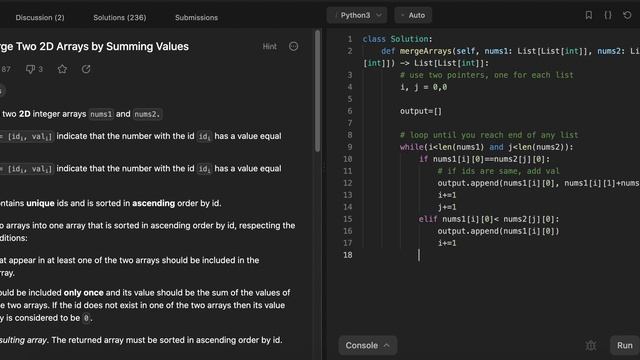Viewport: 640px width, 360px height.
Task: Click the description panel scrollbar
Action: point(318,91)
